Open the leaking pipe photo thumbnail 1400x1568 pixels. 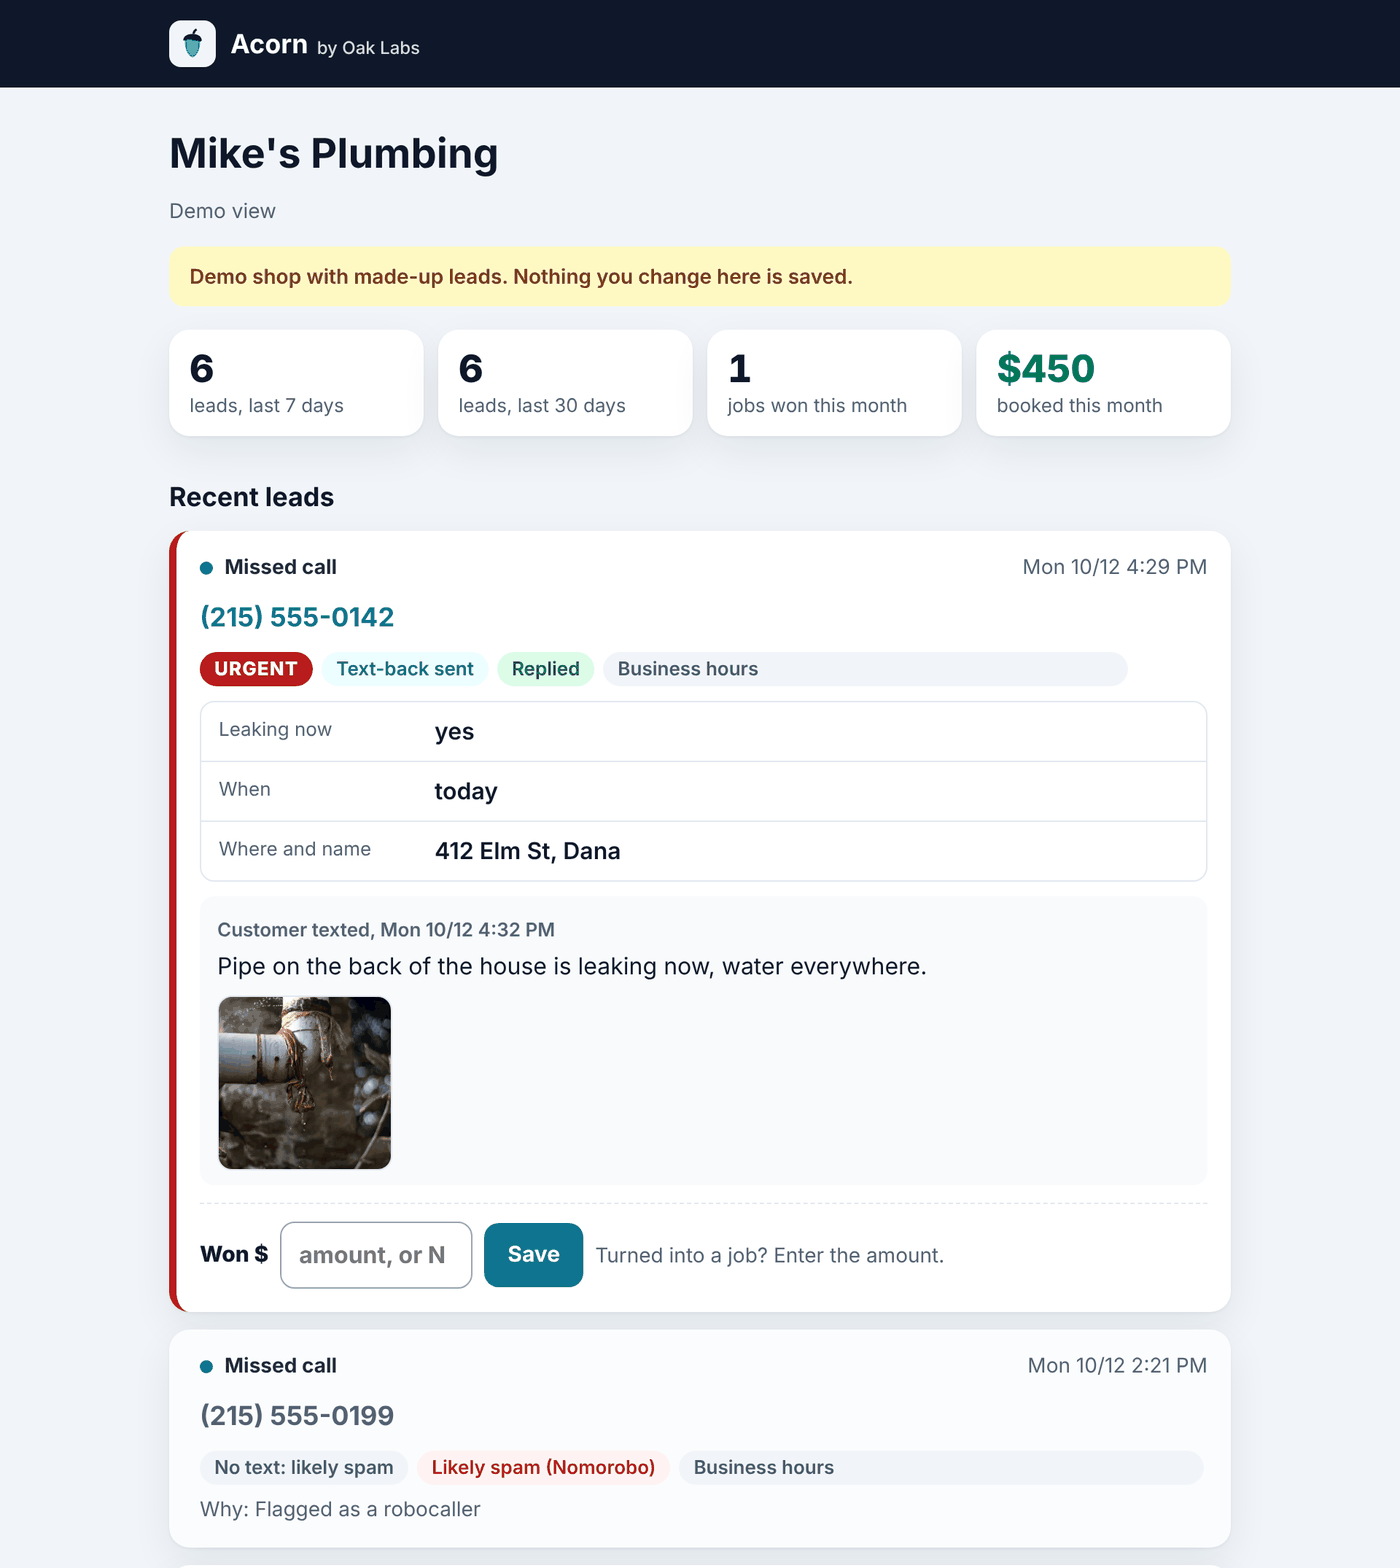point(305,1083)
